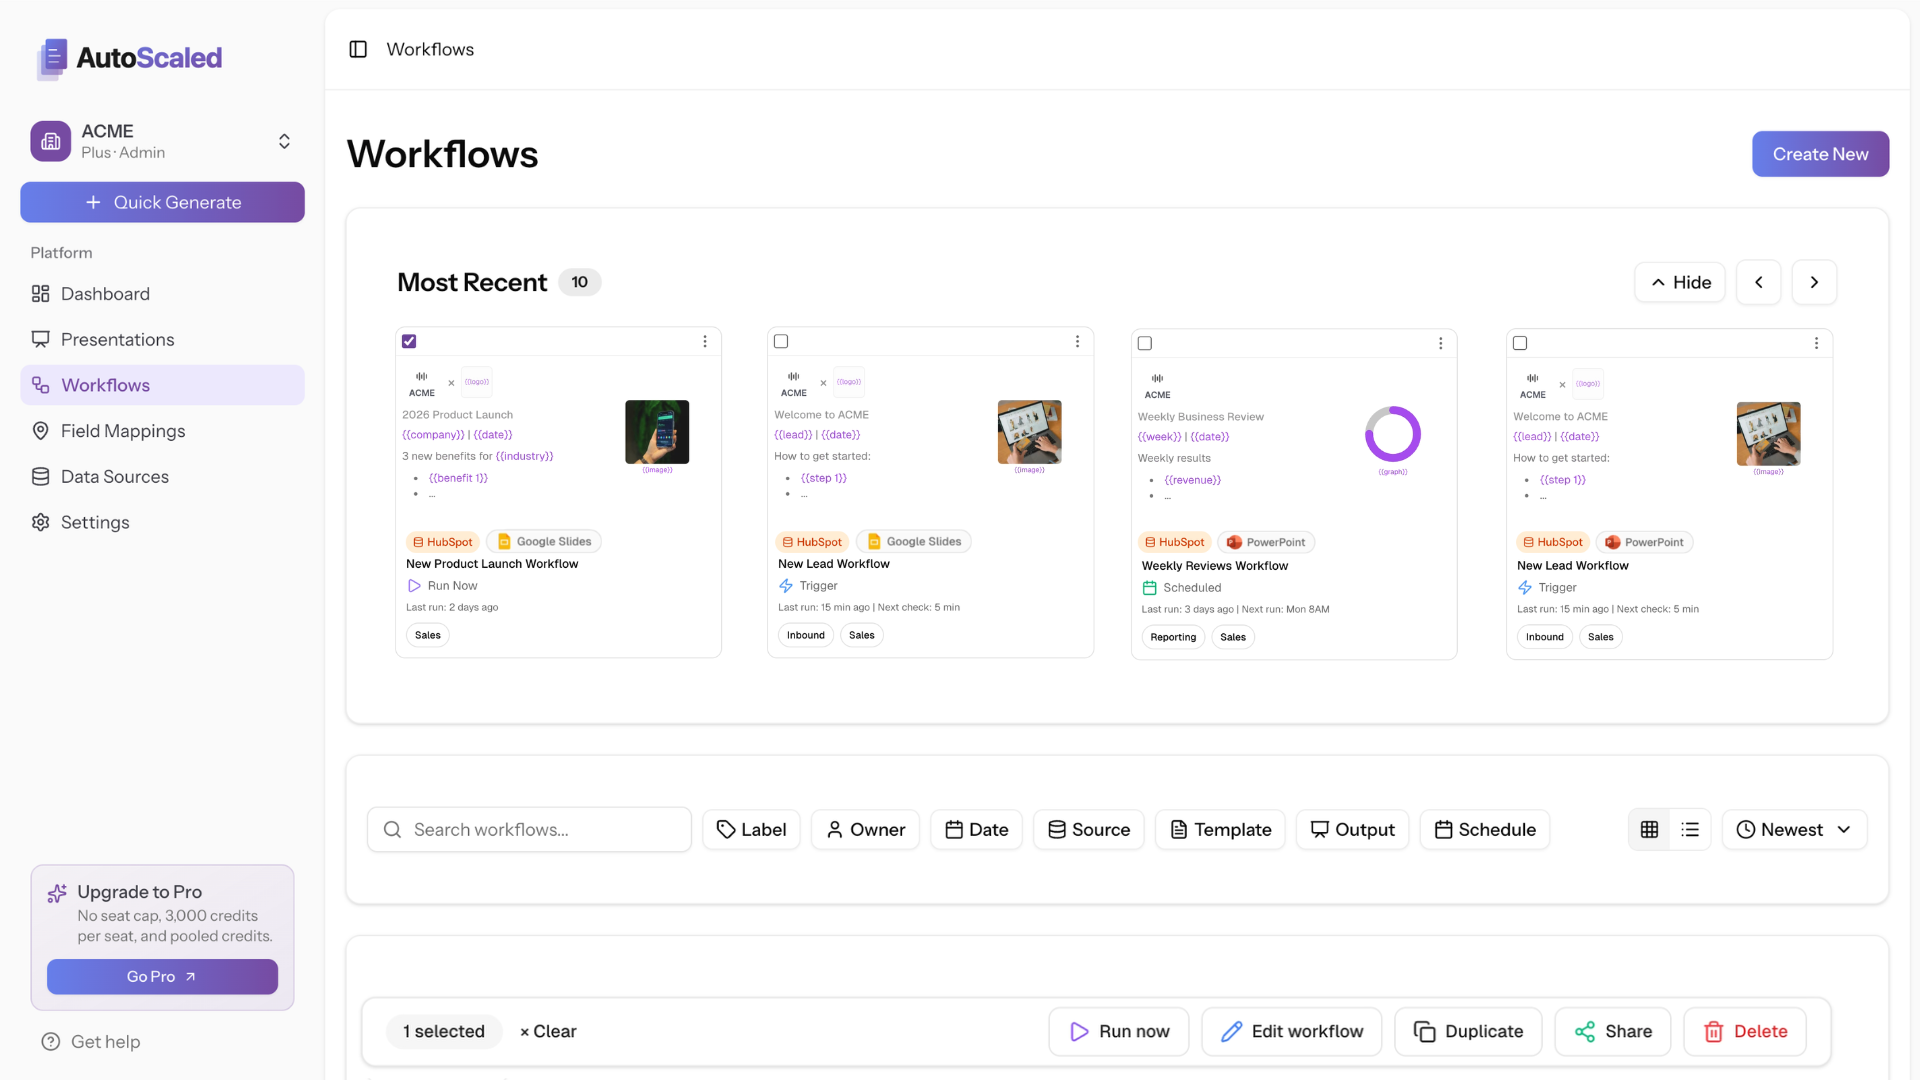The image size is (1920, 1080).
Task: Click Quick Generate button
Action: tap(162, 202)
